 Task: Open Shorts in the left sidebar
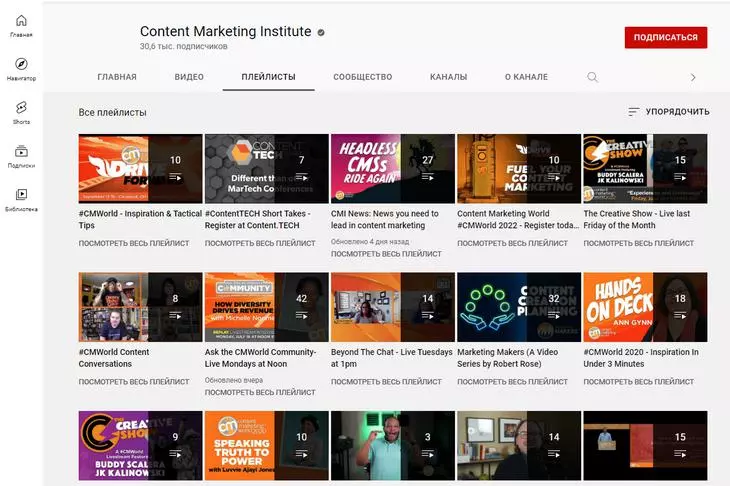(x=21, y=112)
